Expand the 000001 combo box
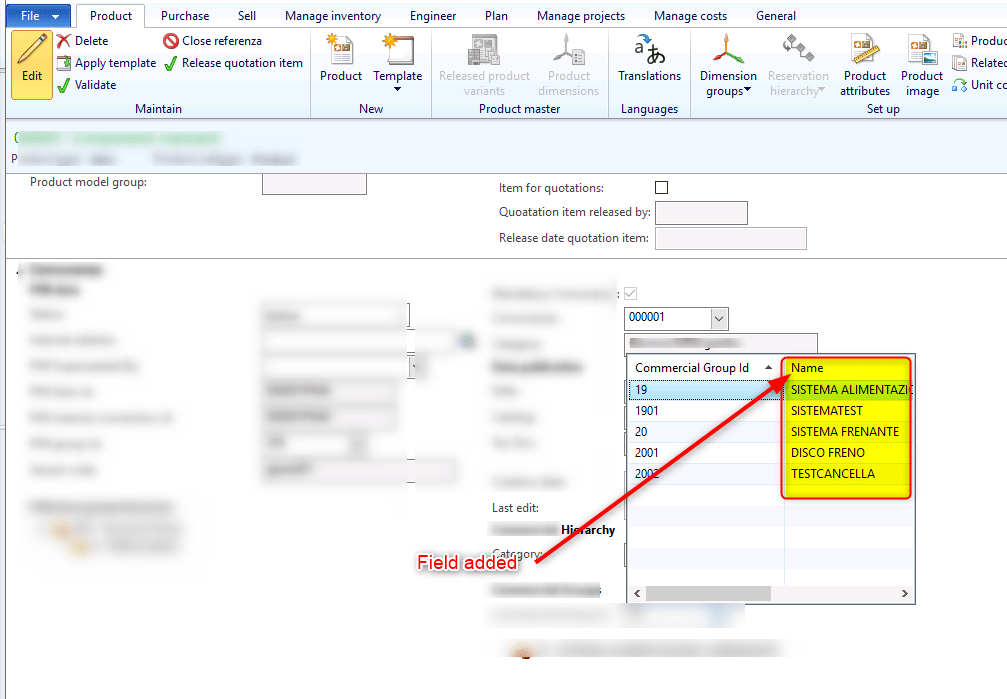Viewport: 1007px width, 699px height. click(x=719, y=318)
